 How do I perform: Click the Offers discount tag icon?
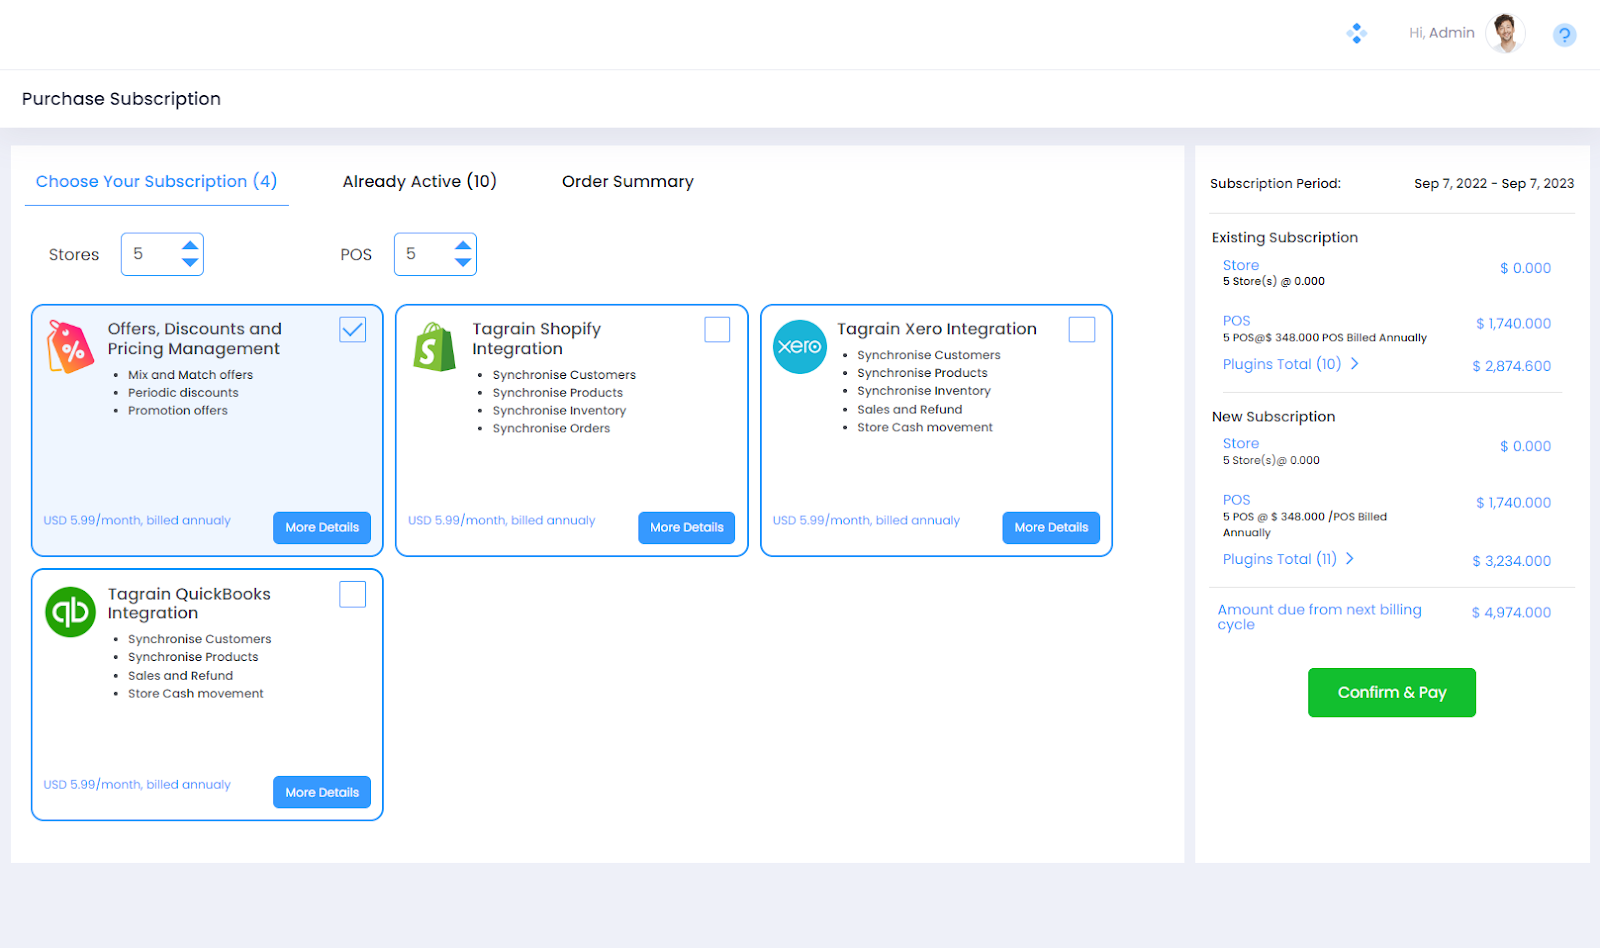click(70, 347)
